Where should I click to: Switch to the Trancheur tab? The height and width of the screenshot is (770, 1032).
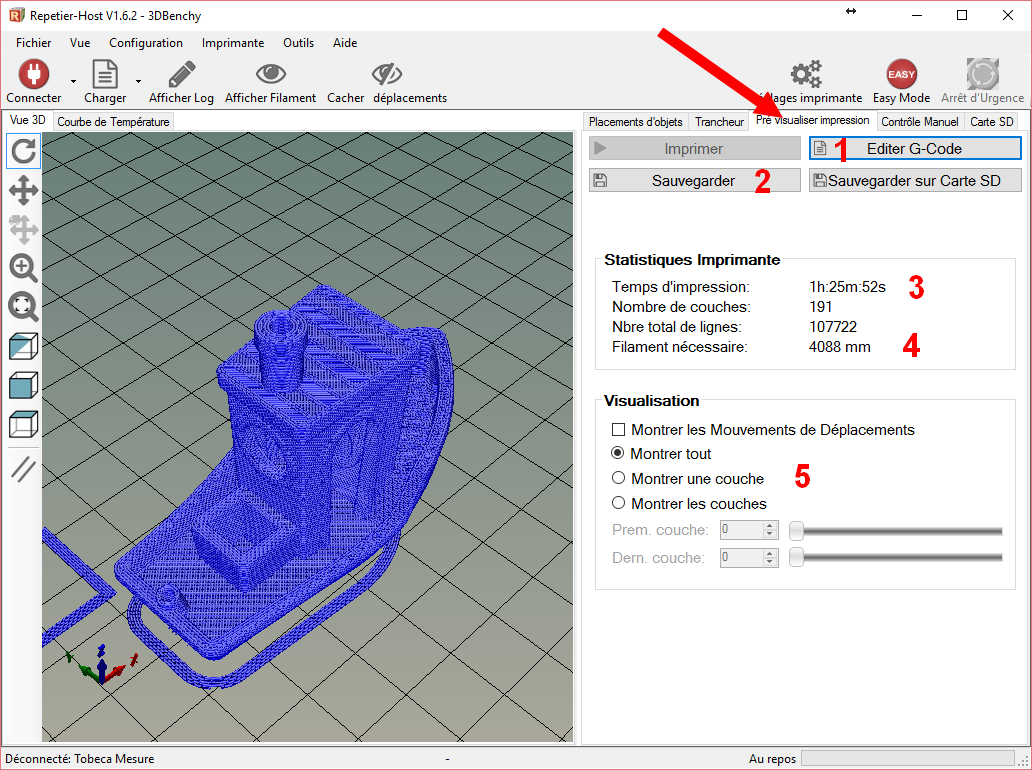pos(719,122)
